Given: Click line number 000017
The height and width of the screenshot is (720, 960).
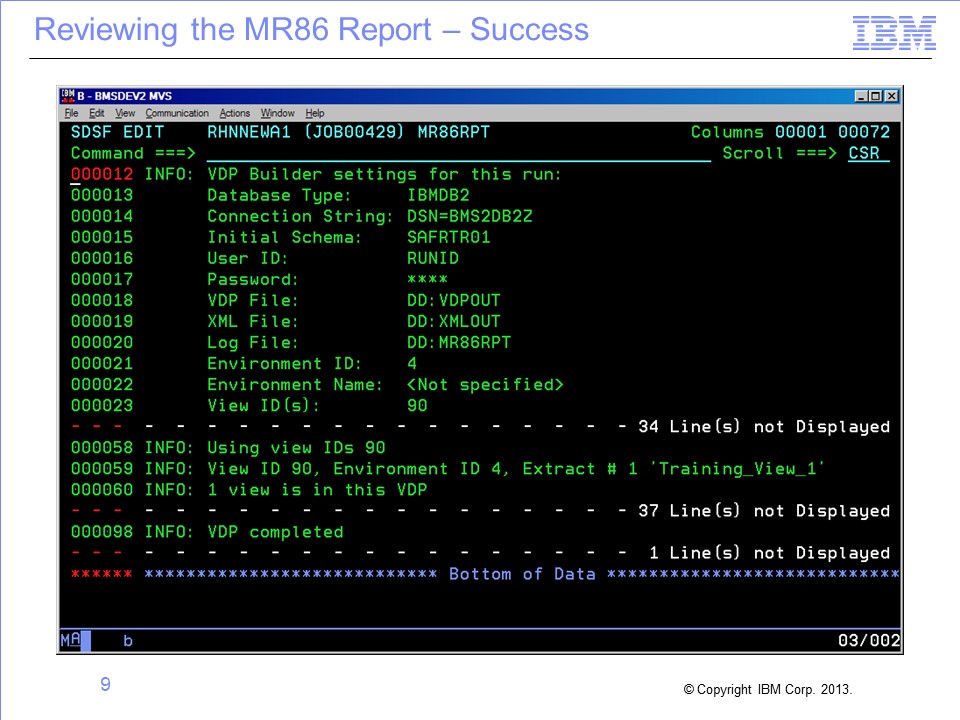Looking at the screenshot, I should [102, 279].
